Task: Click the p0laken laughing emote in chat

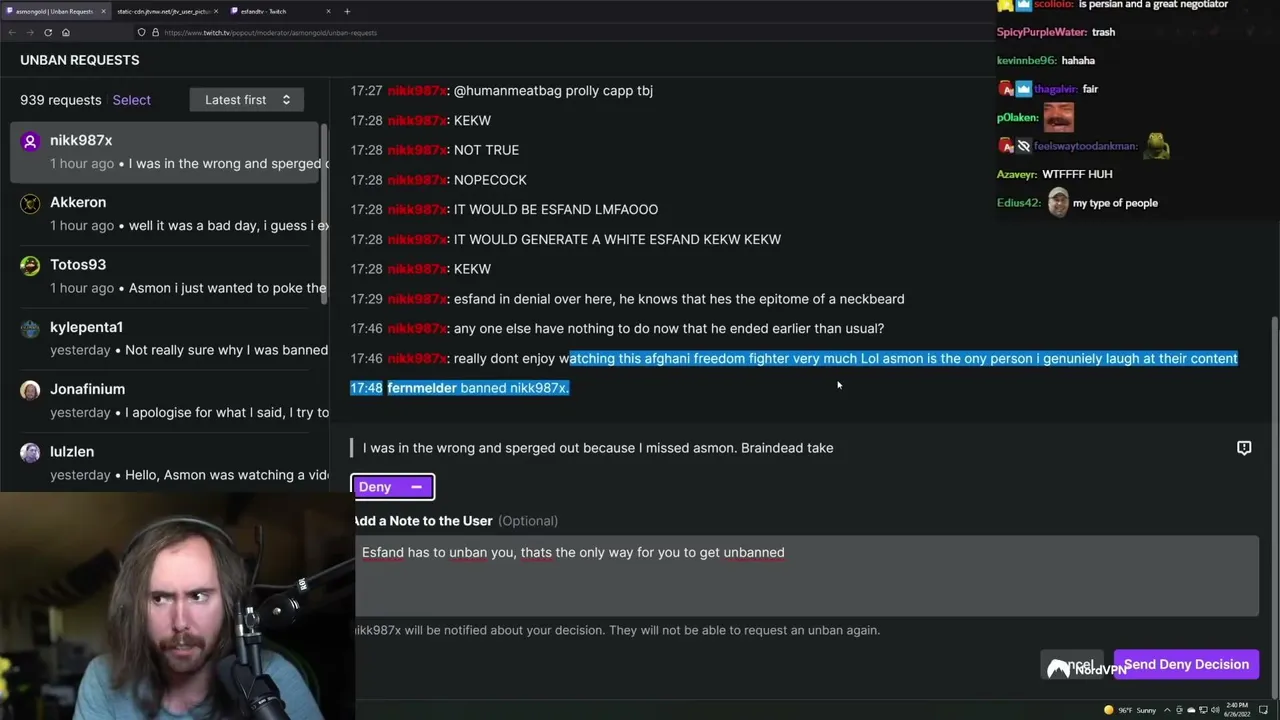Action: point(1059,117)
